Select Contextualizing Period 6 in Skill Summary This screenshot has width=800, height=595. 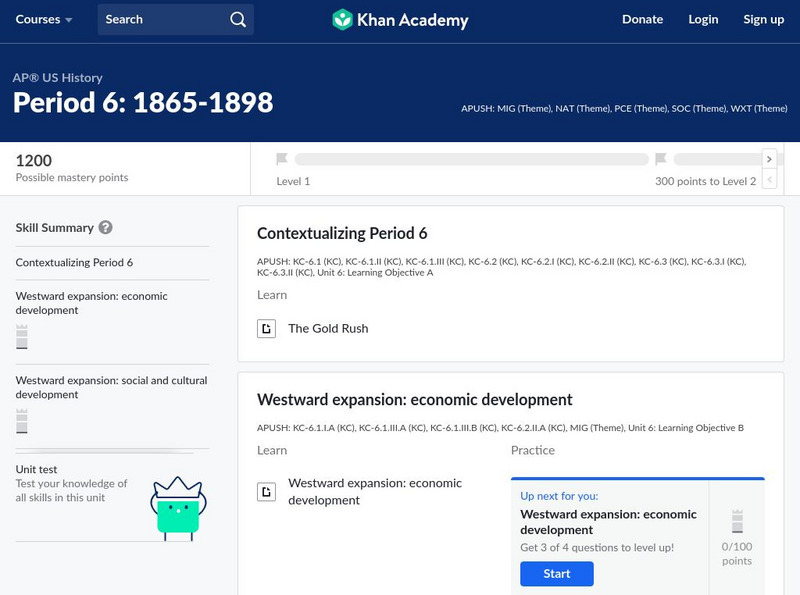(74, 262)
